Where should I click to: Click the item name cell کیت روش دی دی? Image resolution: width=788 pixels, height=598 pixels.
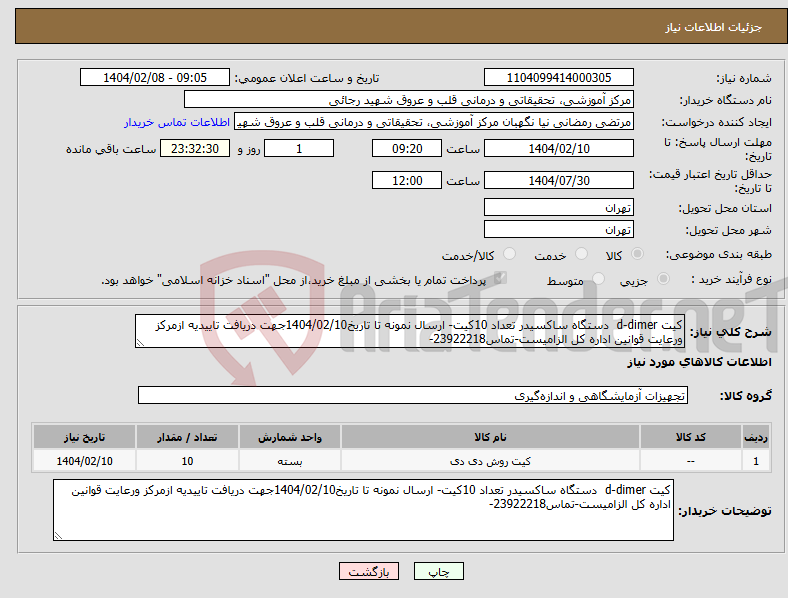pos(490,461)
